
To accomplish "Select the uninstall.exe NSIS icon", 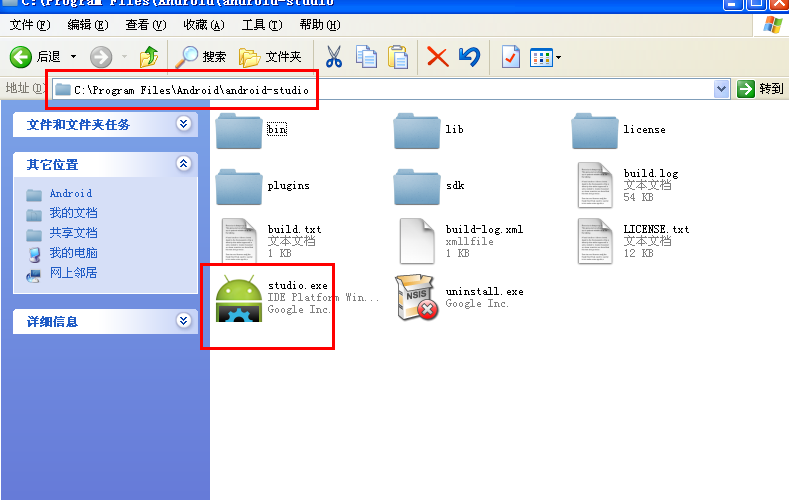I will [416, 297].
